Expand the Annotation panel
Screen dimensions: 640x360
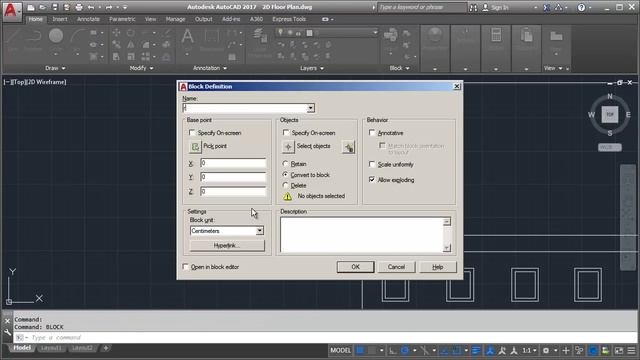coord(209,68)
